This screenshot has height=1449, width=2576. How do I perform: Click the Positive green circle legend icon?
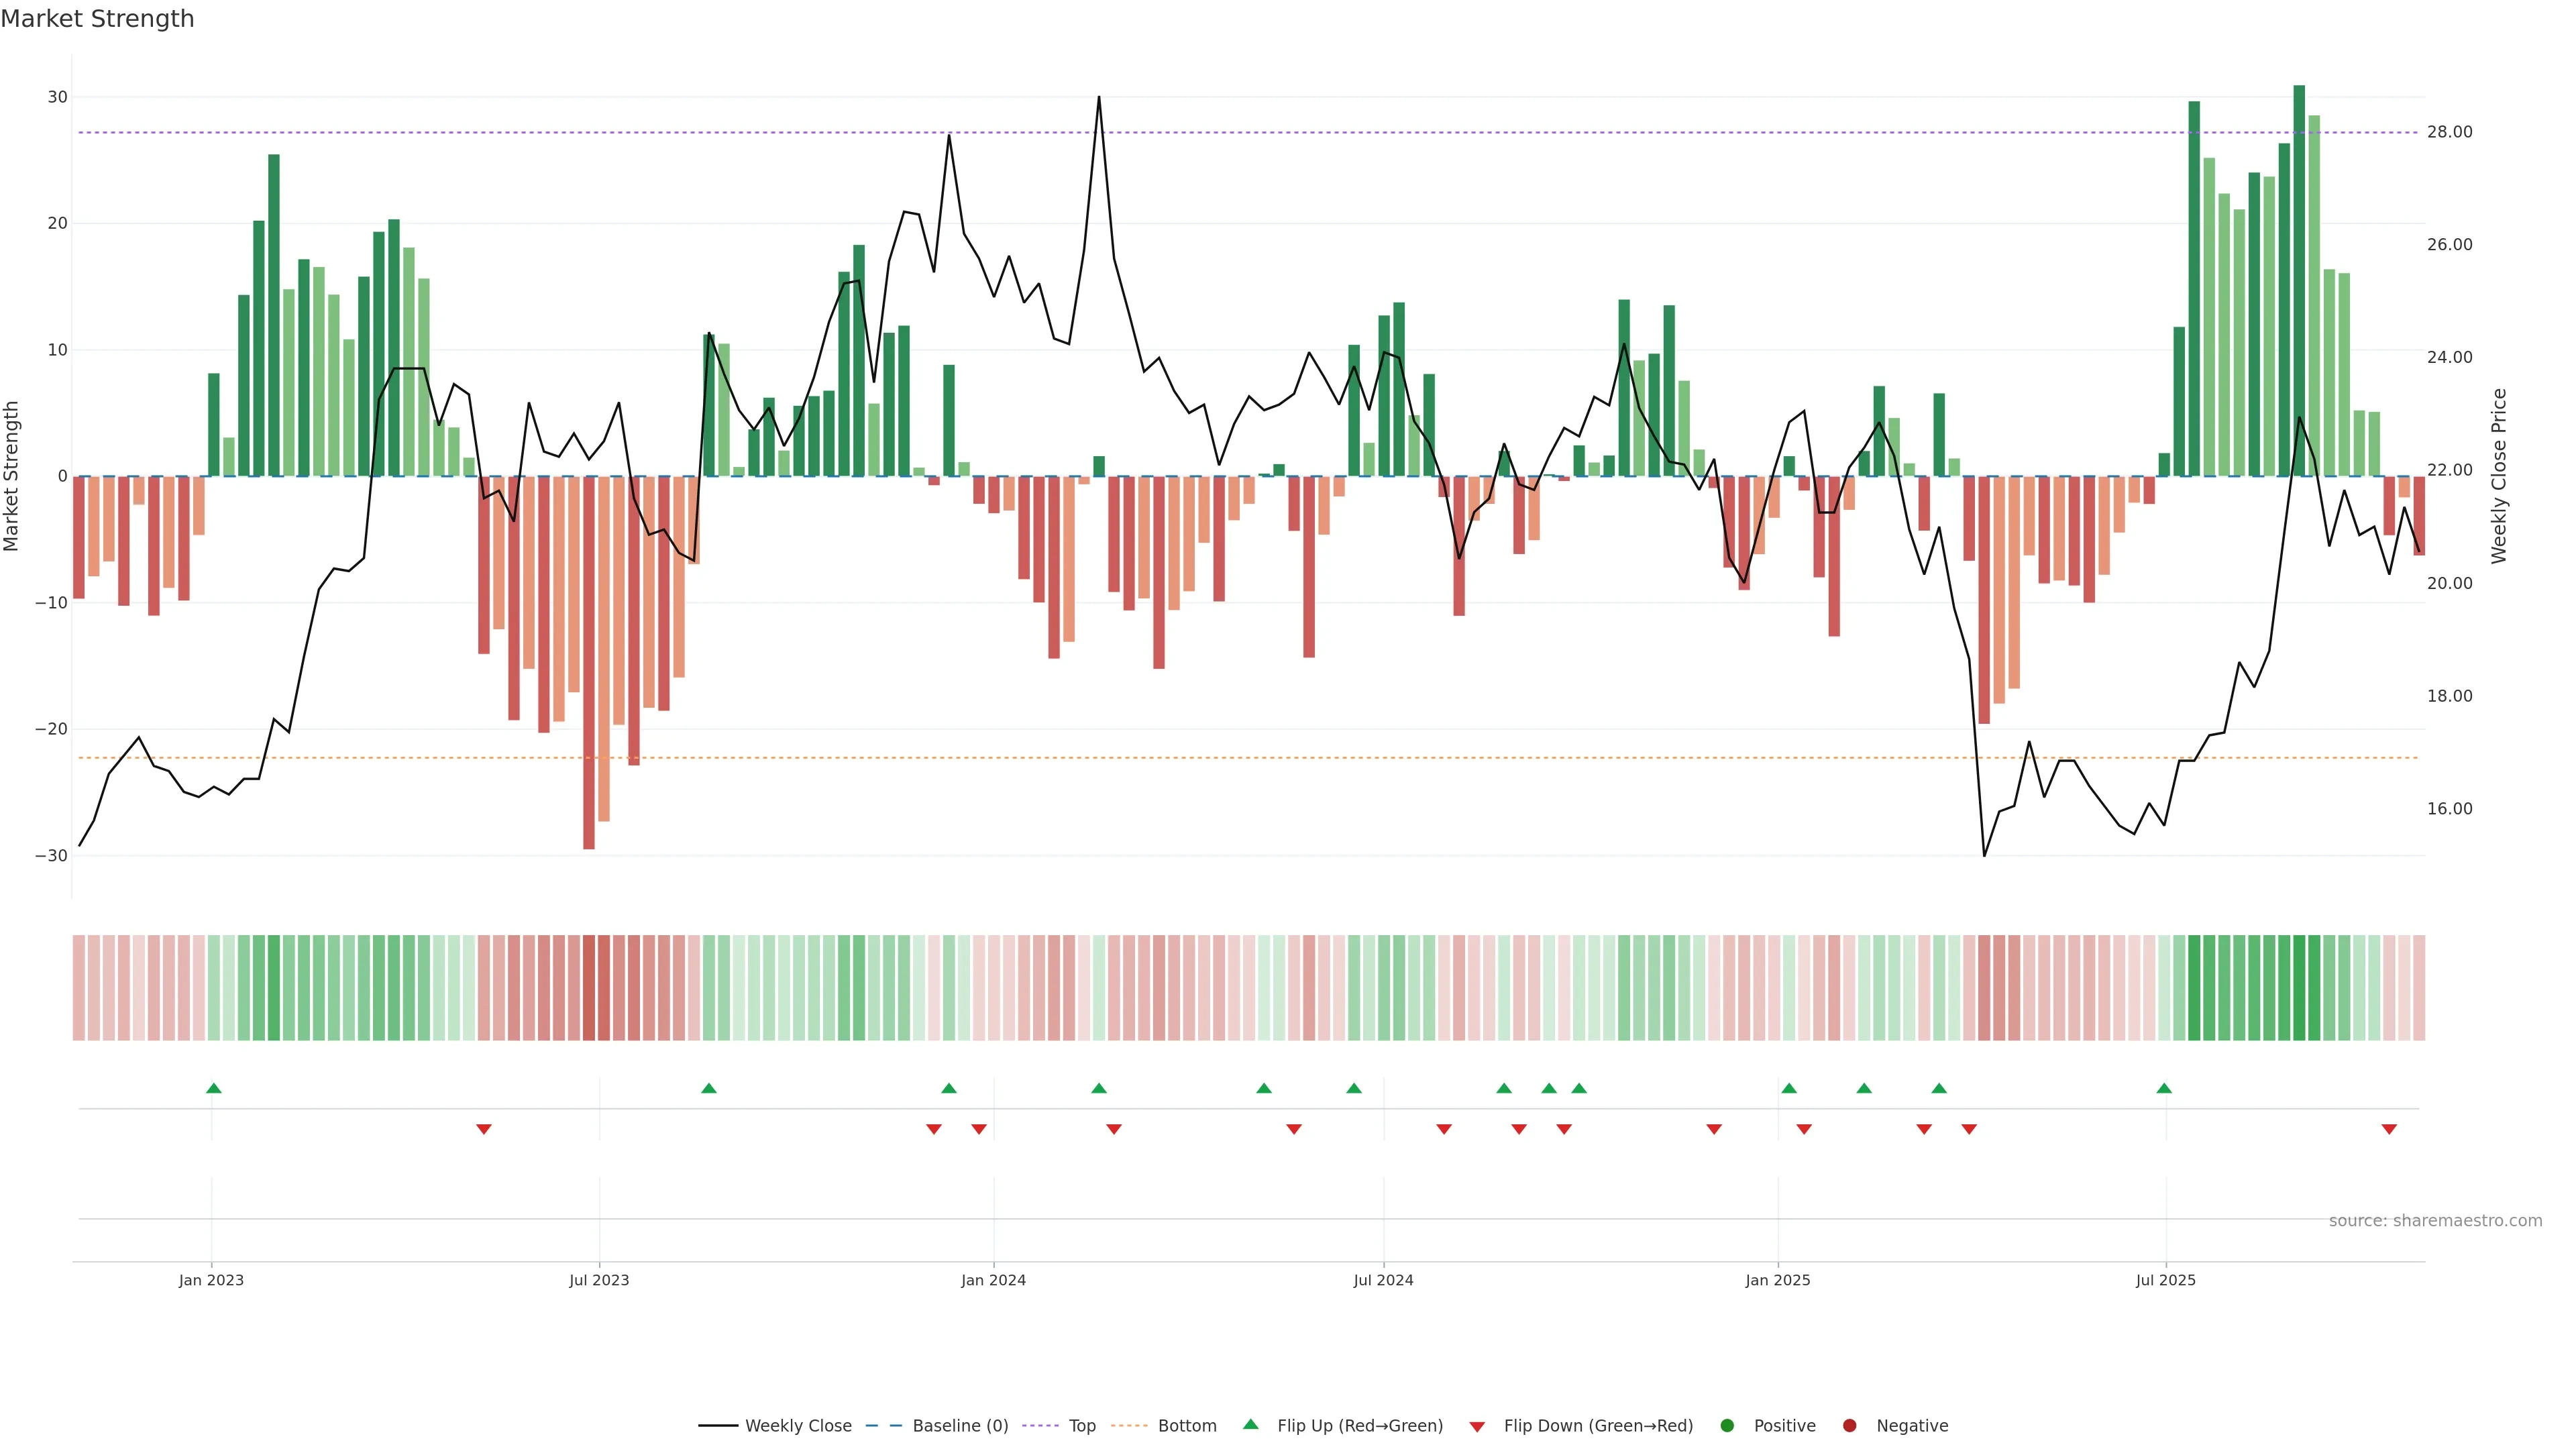tap(1727, 1425)
